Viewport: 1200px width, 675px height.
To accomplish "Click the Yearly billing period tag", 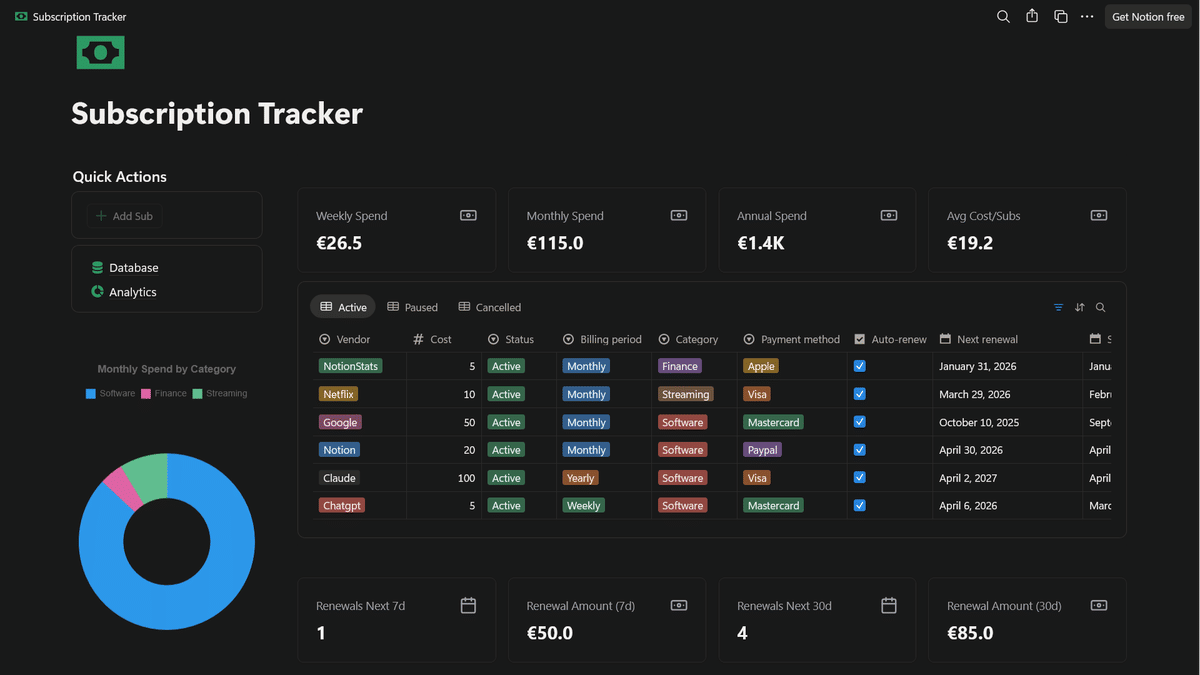I will pos(580,478).
